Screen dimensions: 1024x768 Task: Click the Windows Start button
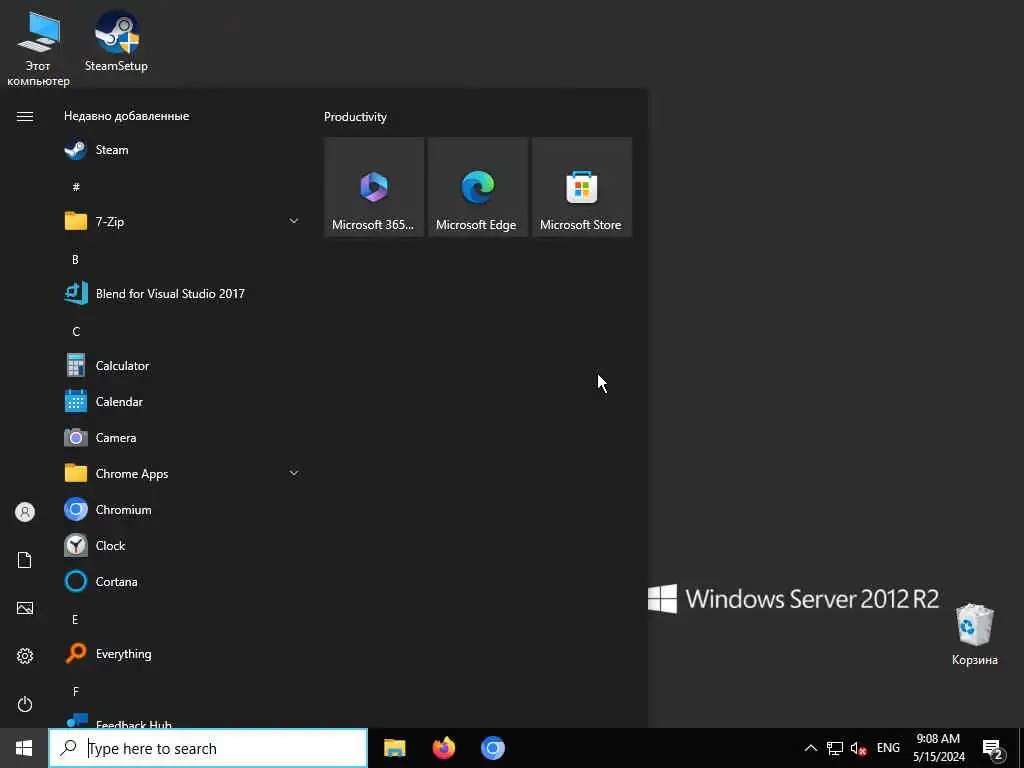(x=24, y=748)
